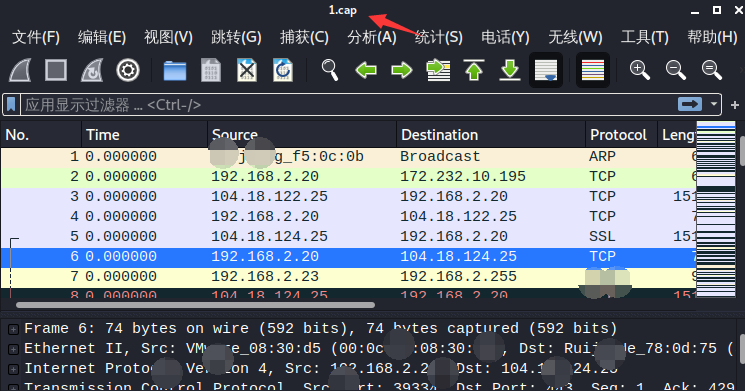The width and height of the screenshot is (745, 391).
Task: Sort by Time column header
Action: 144,135
